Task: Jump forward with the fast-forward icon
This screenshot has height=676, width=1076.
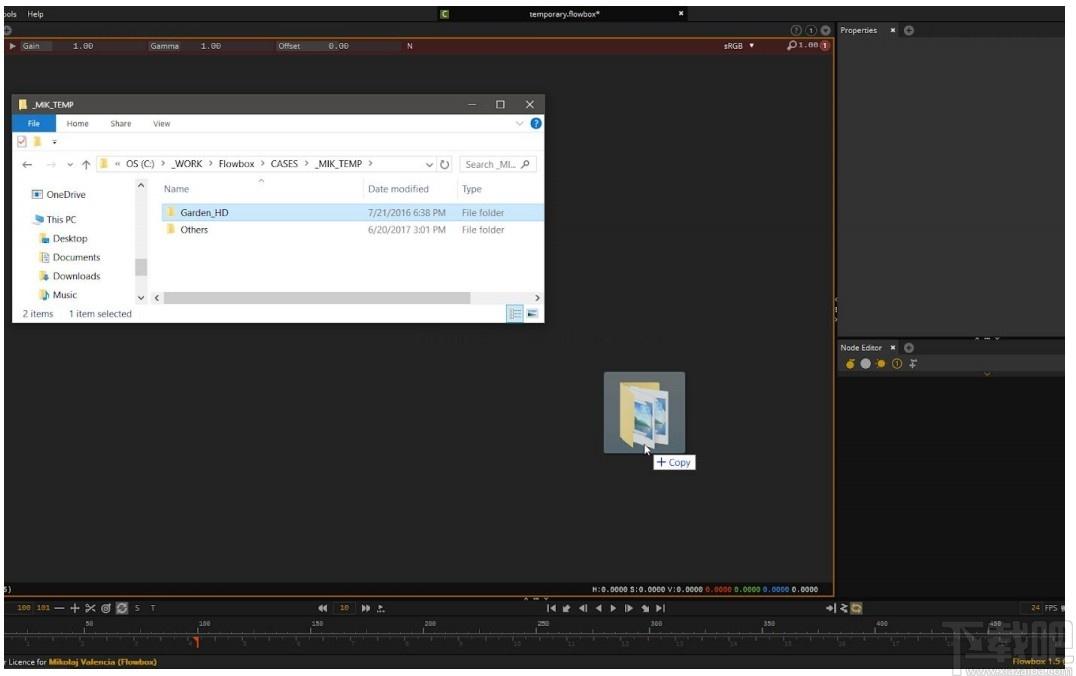Action: pos(365,608)
